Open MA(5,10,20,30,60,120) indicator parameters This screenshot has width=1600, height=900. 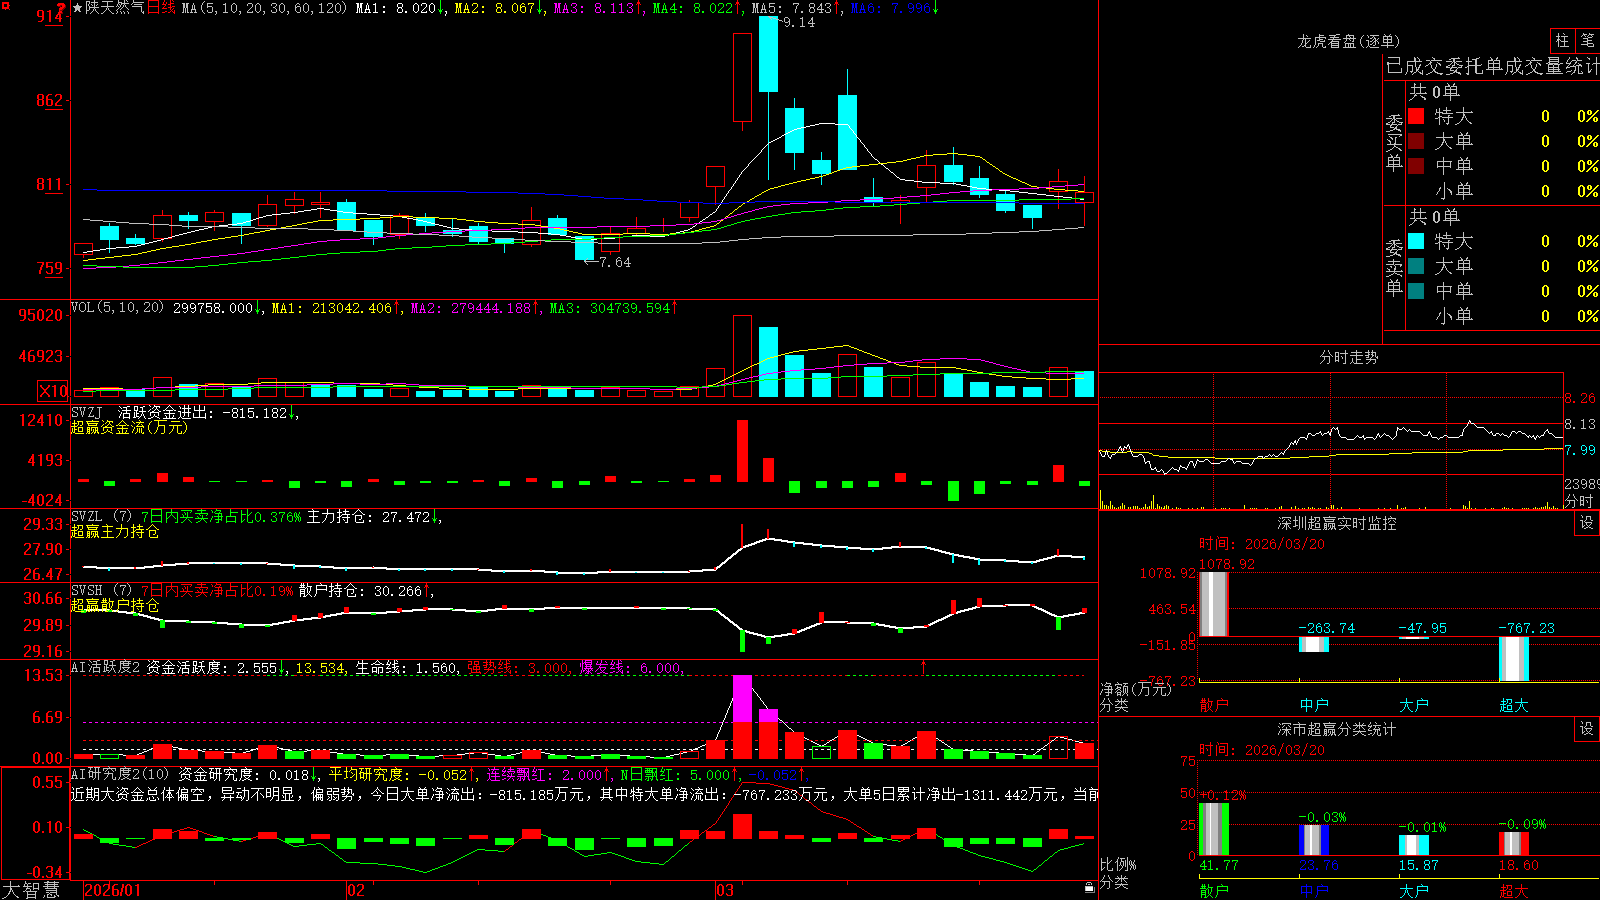264,8
